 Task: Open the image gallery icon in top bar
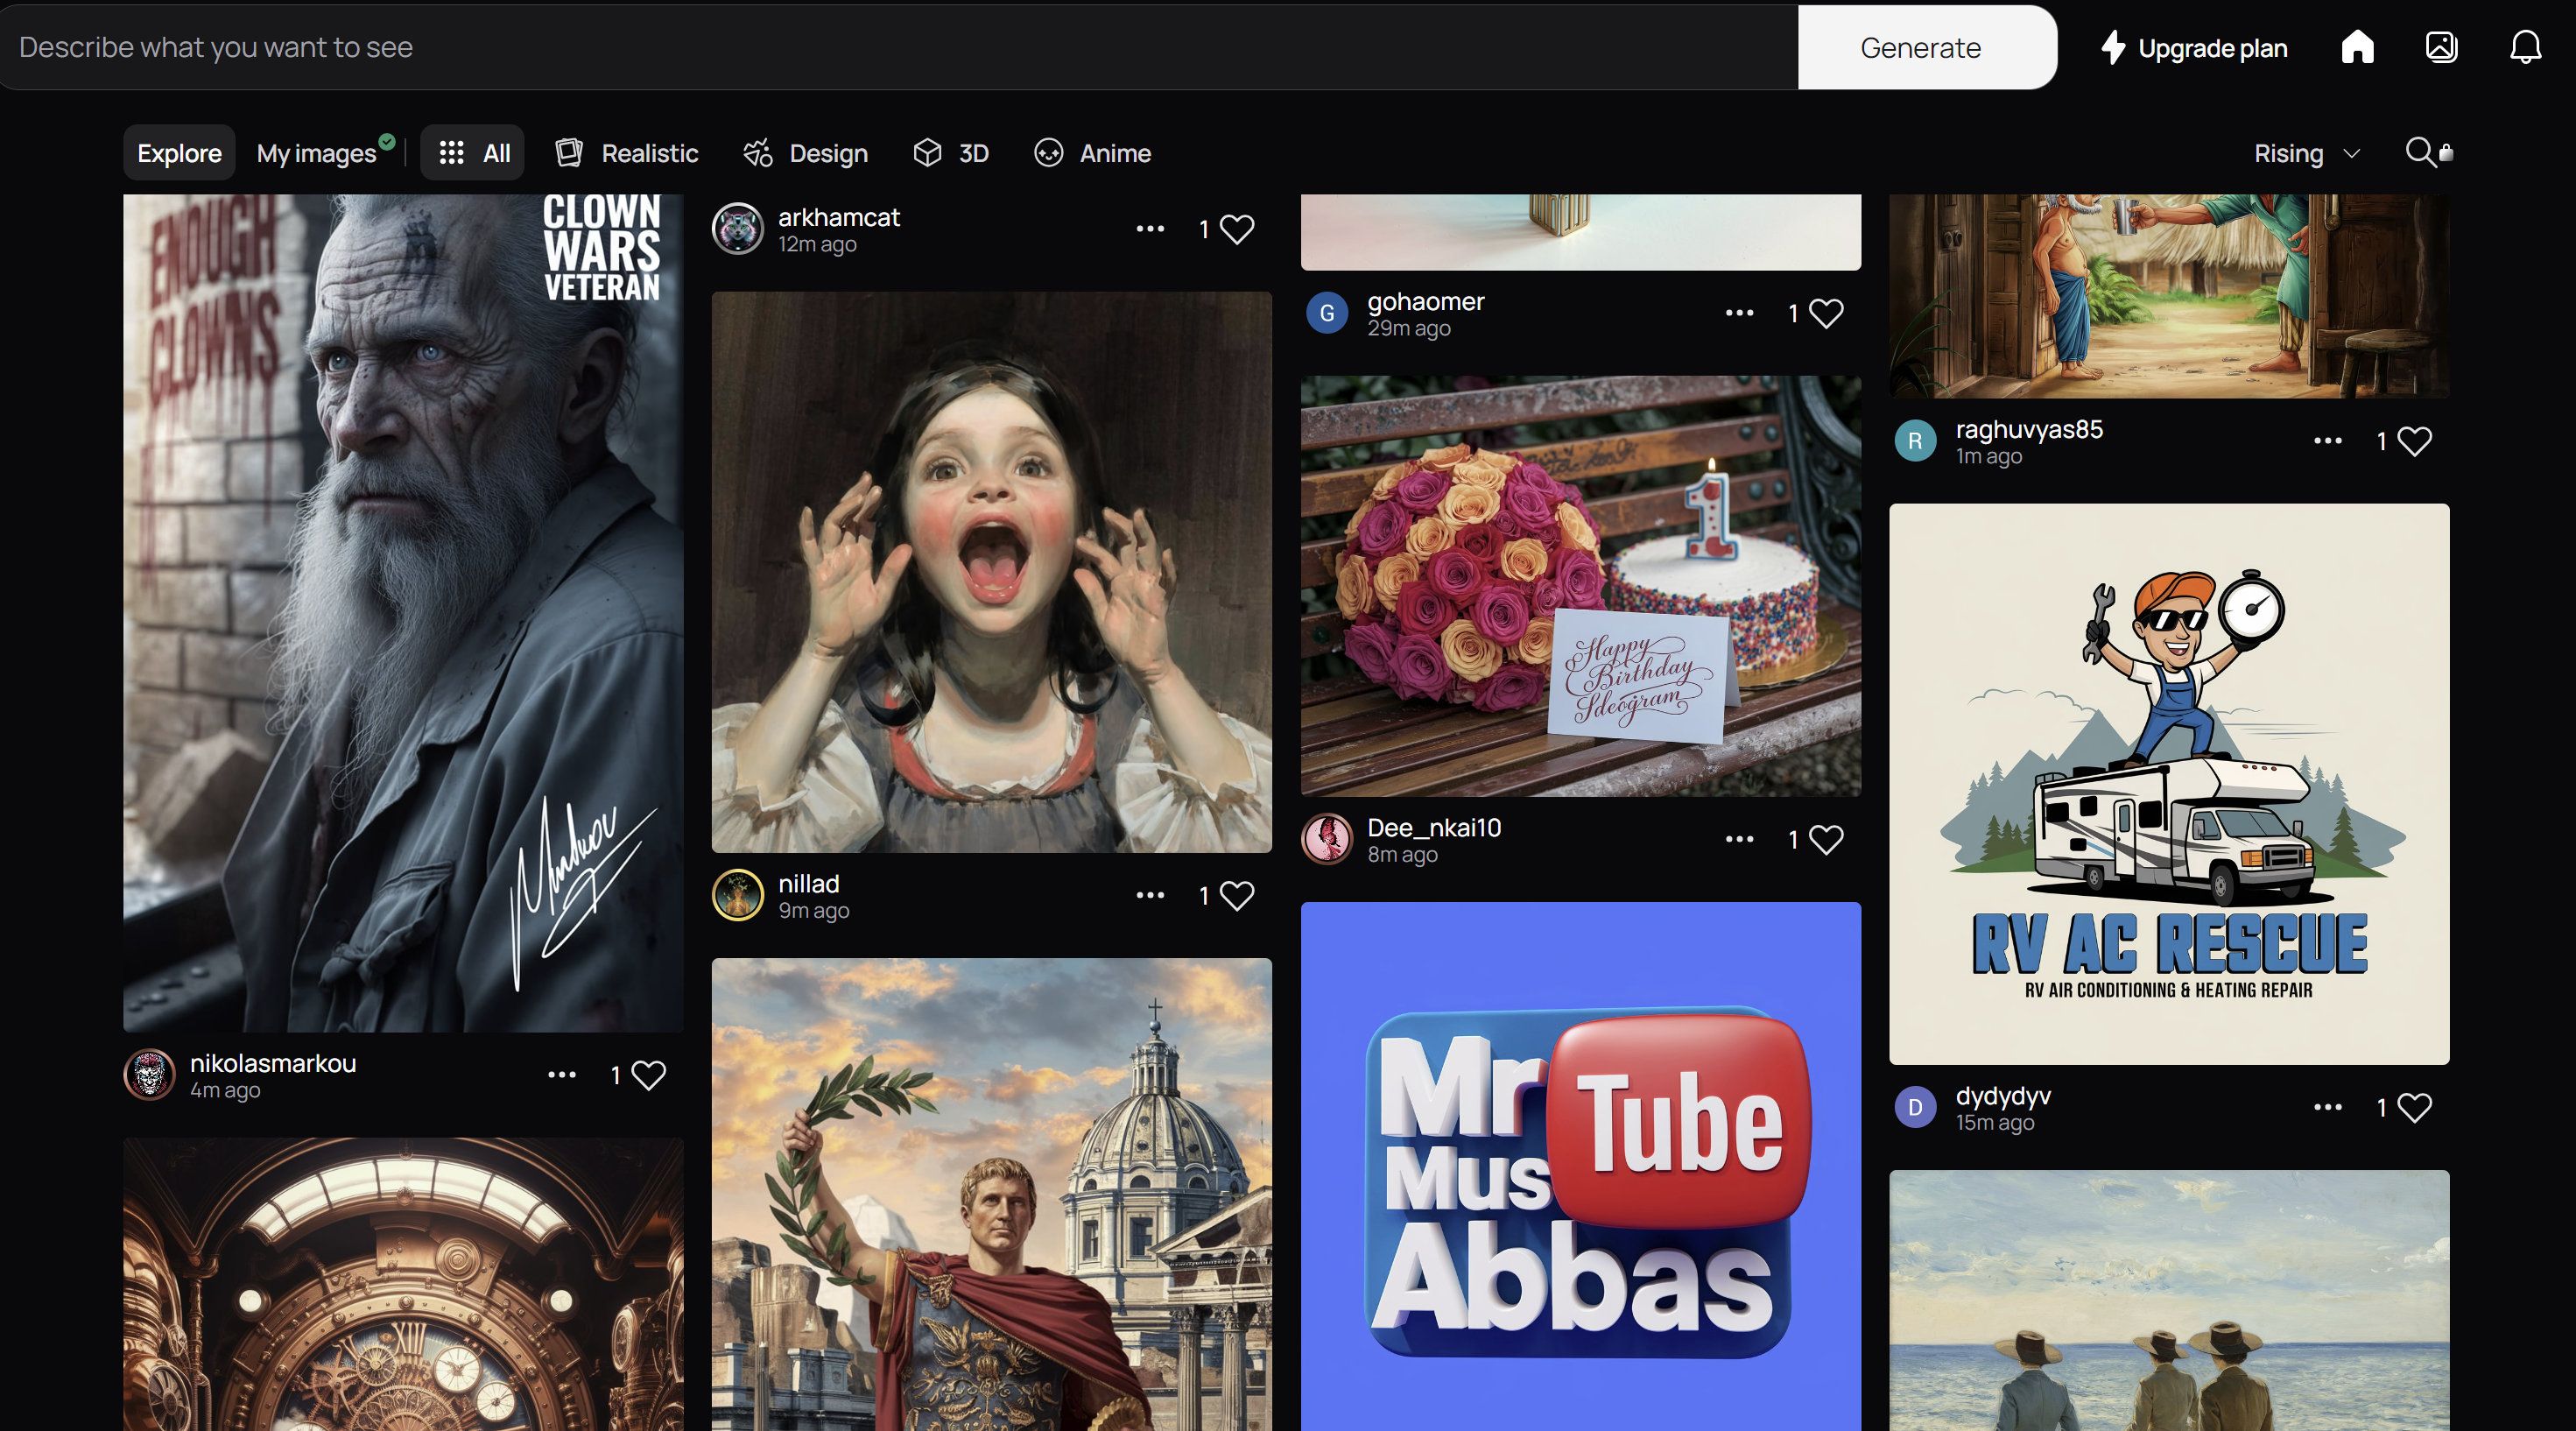click(2441, 47)
